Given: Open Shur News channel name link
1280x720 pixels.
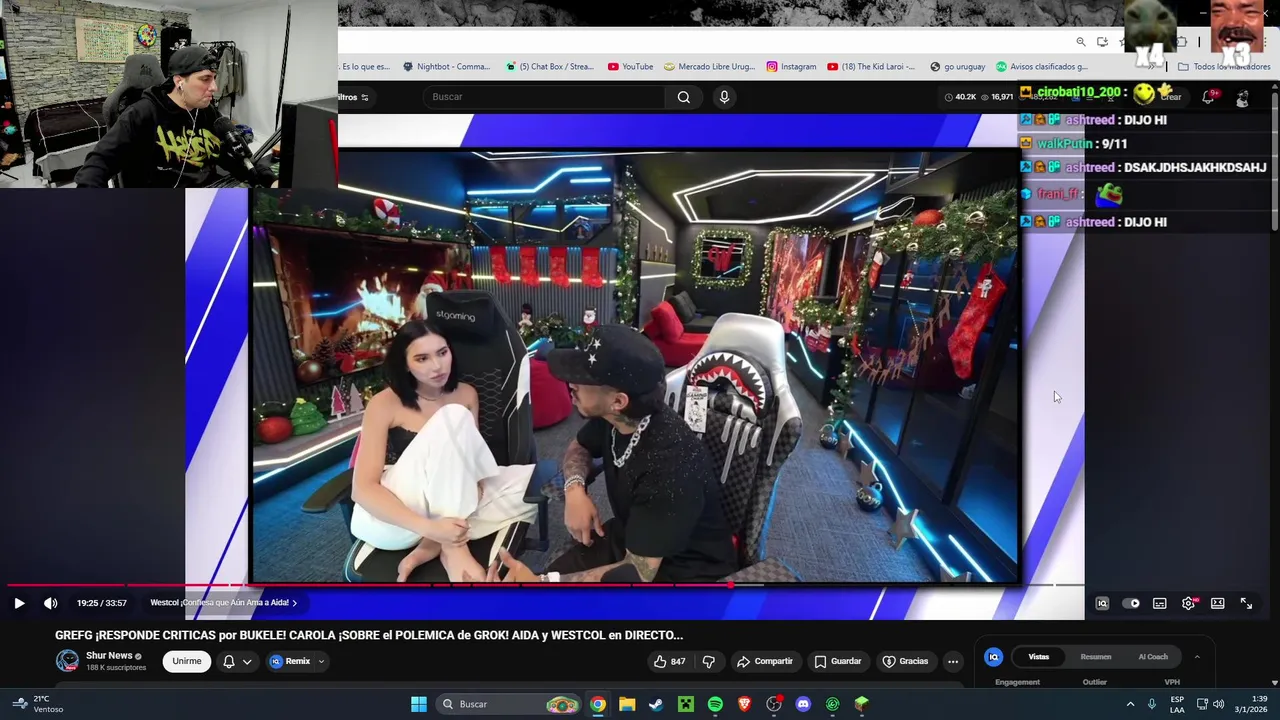Looking at the screenshot, I should coord(109,656).
